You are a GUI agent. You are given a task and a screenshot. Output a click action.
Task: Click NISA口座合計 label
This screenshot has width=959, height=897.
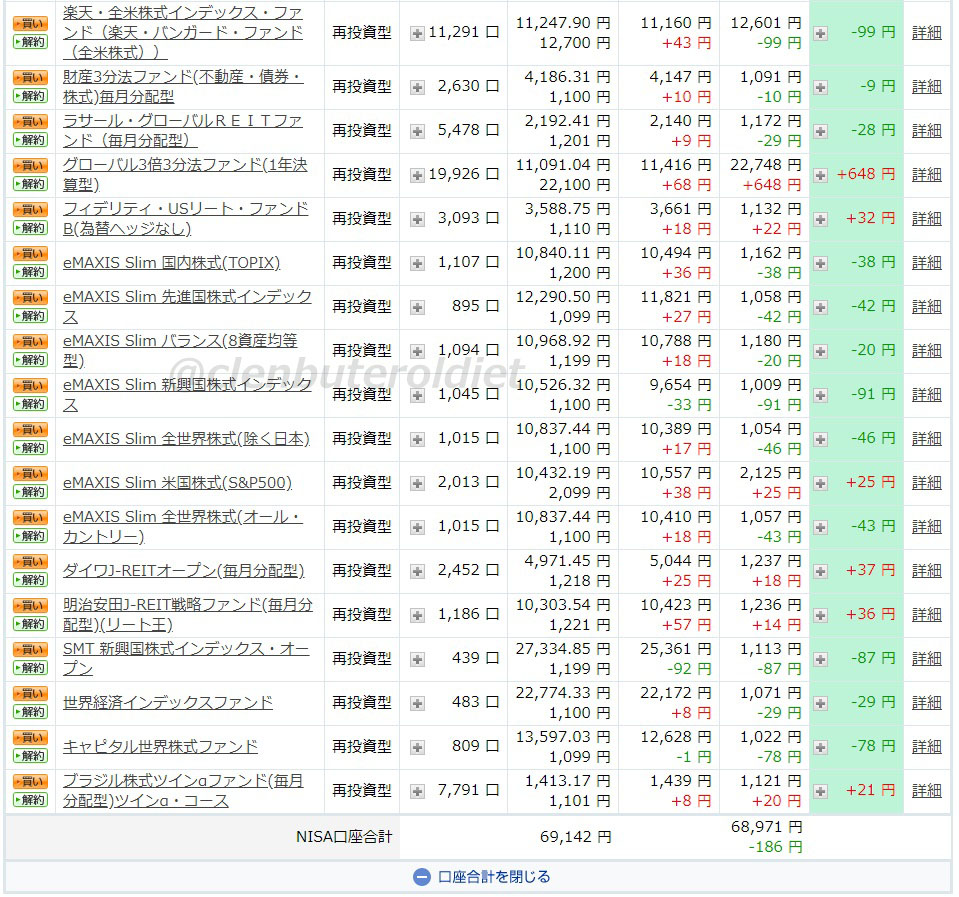point(344,837)
